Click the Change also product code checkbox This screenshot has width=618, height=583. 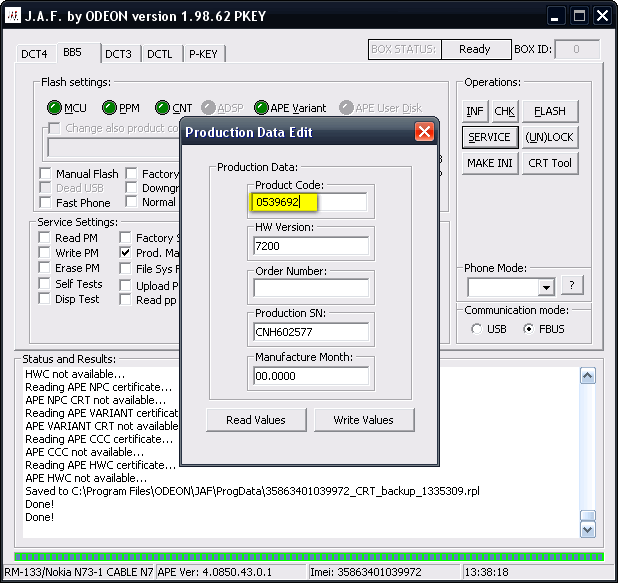tap(54, 128)
